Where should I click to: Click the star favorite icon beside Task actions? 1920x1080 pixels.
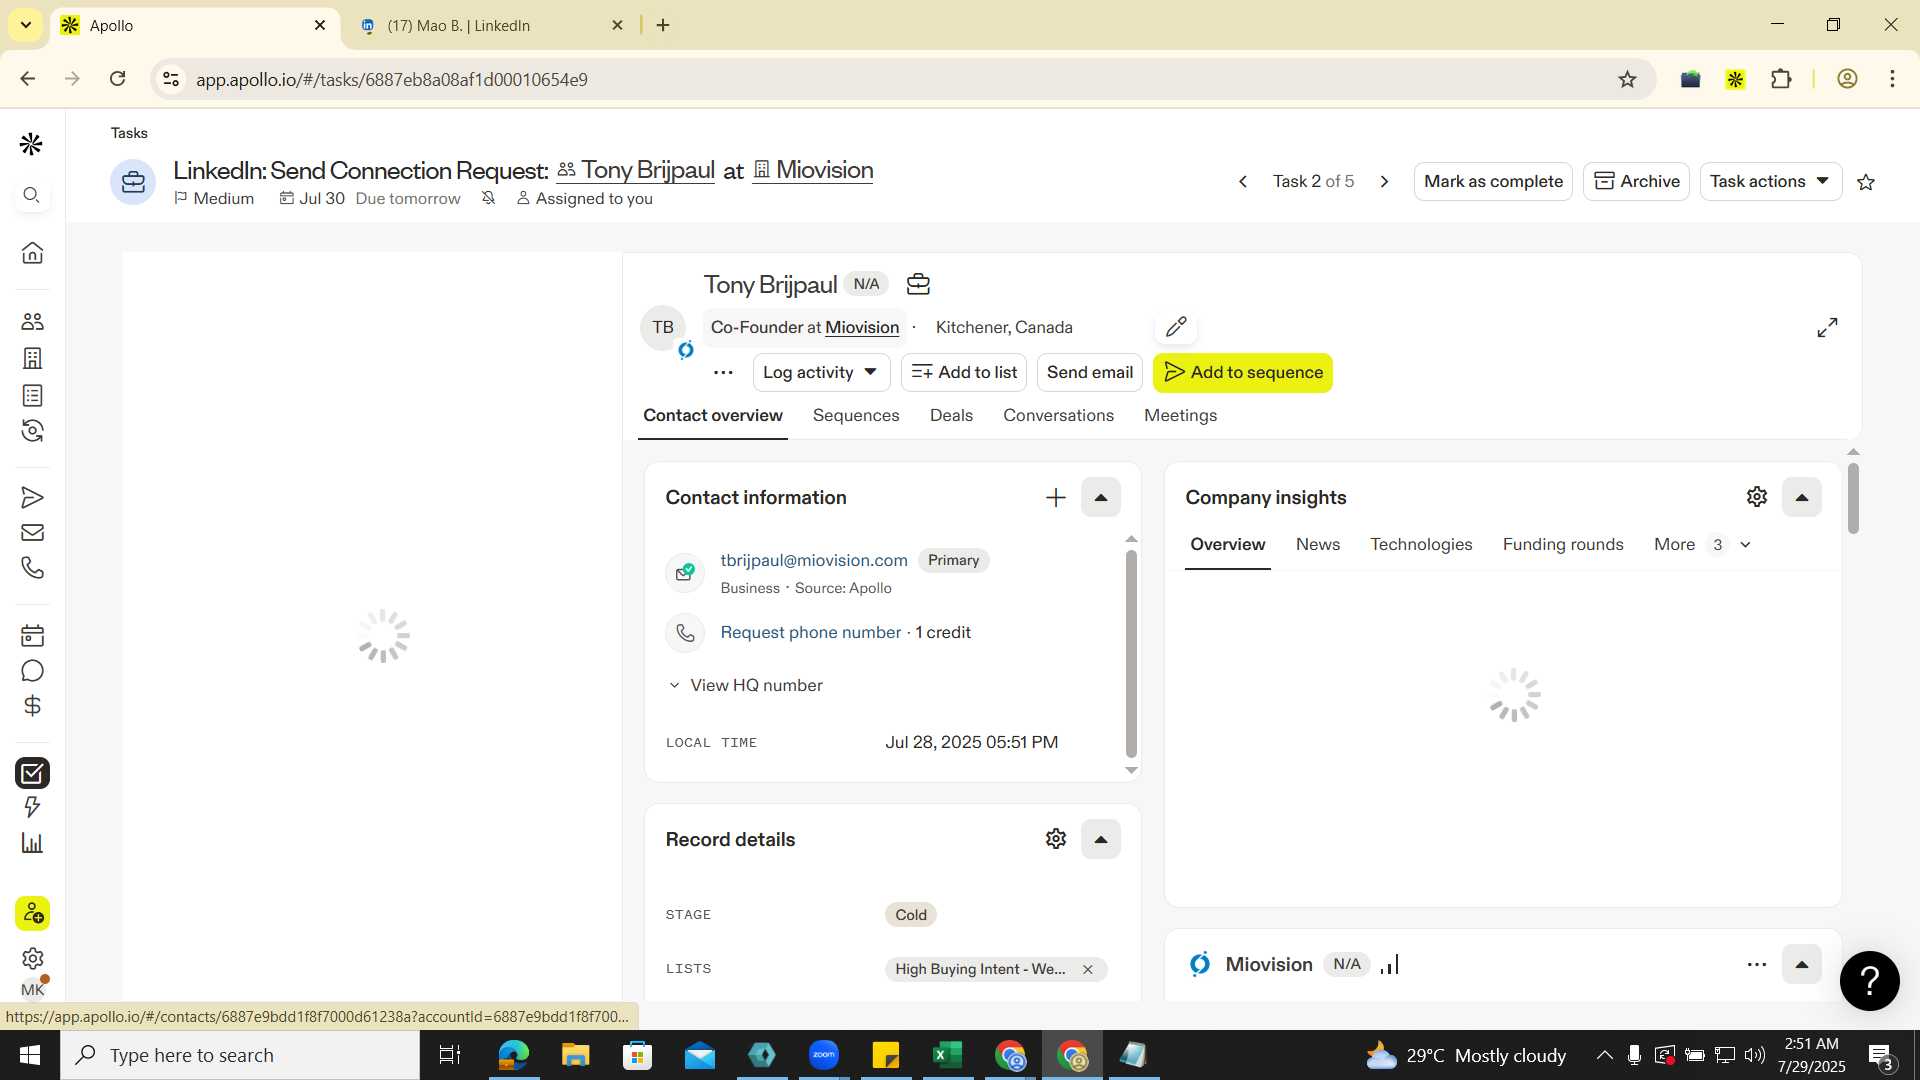pyautogui.click(x=1866, y=182)
